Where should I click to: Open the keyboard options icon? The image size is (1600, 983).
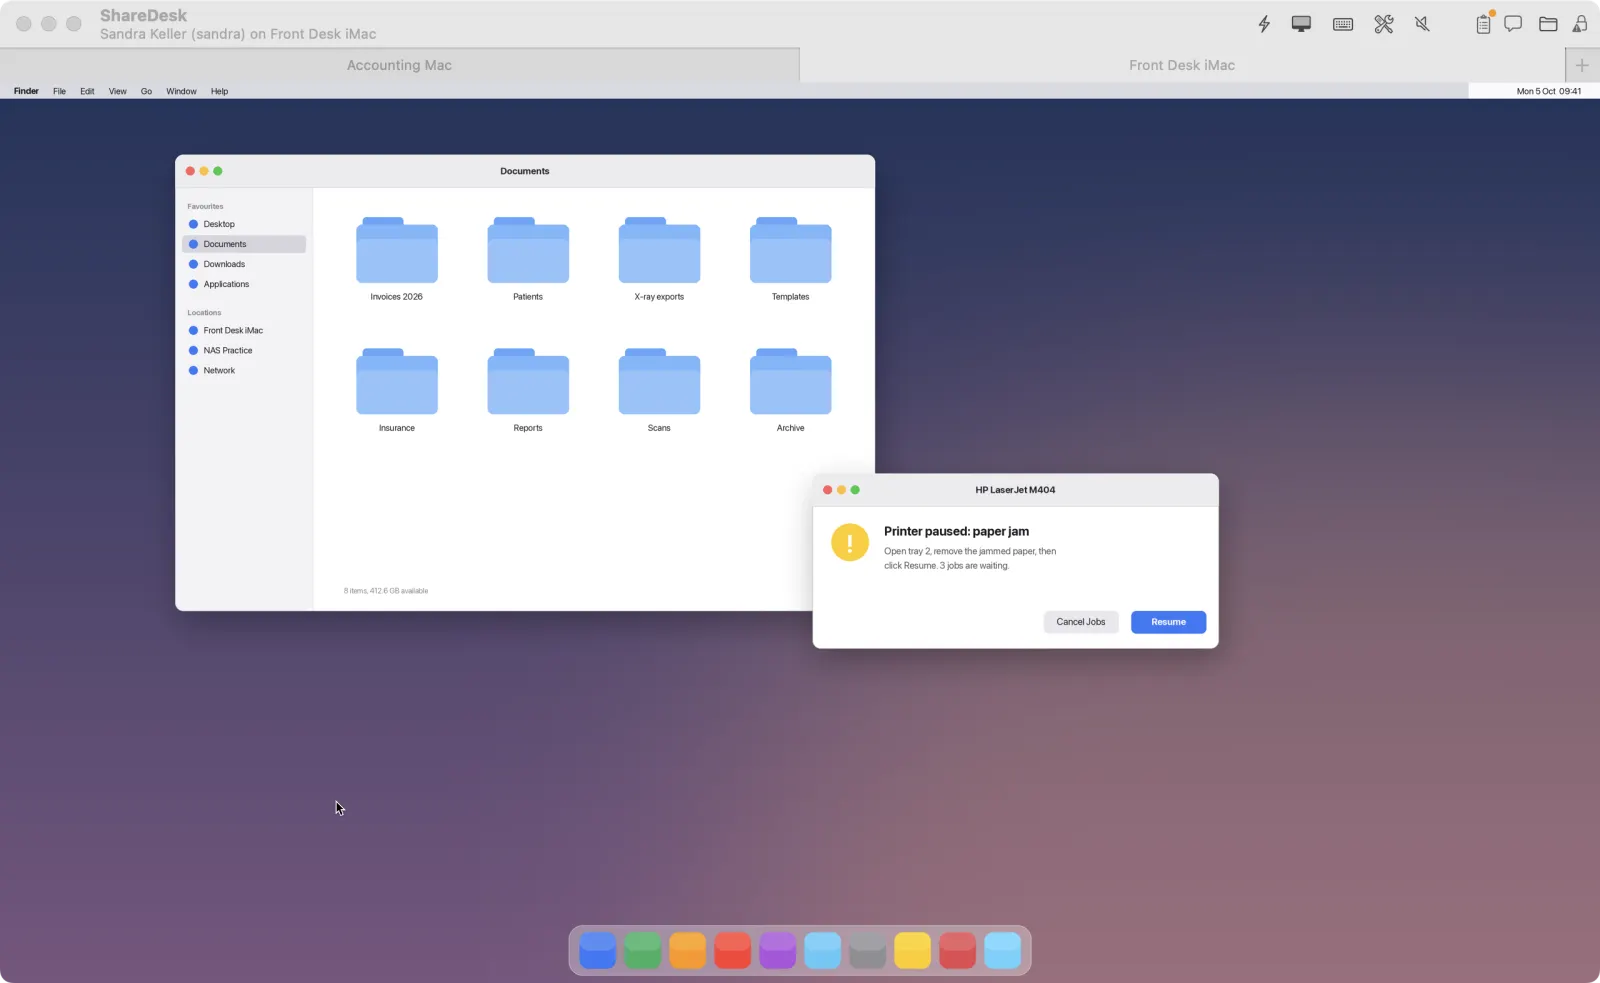pos(1343,24)
